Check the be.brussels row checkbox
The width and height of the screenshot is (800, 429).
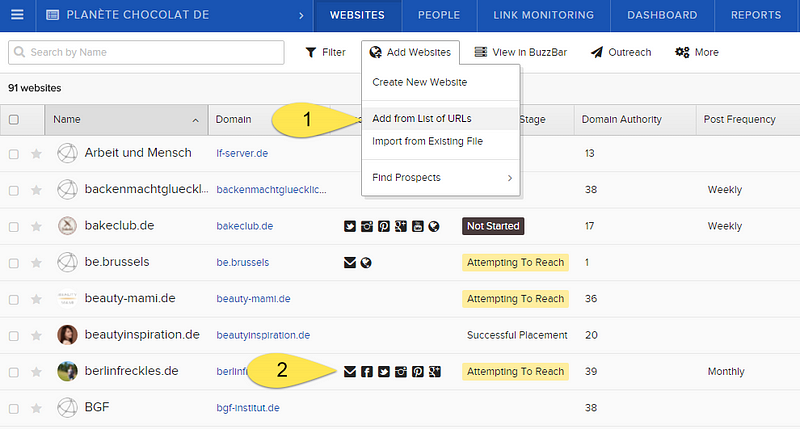click(x=14, y=263)
